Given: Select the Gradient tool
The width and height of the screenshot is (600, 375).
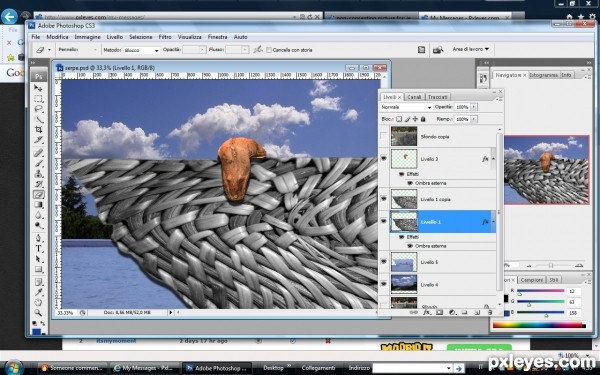Looking at the screenshot, I should (38, 205).
